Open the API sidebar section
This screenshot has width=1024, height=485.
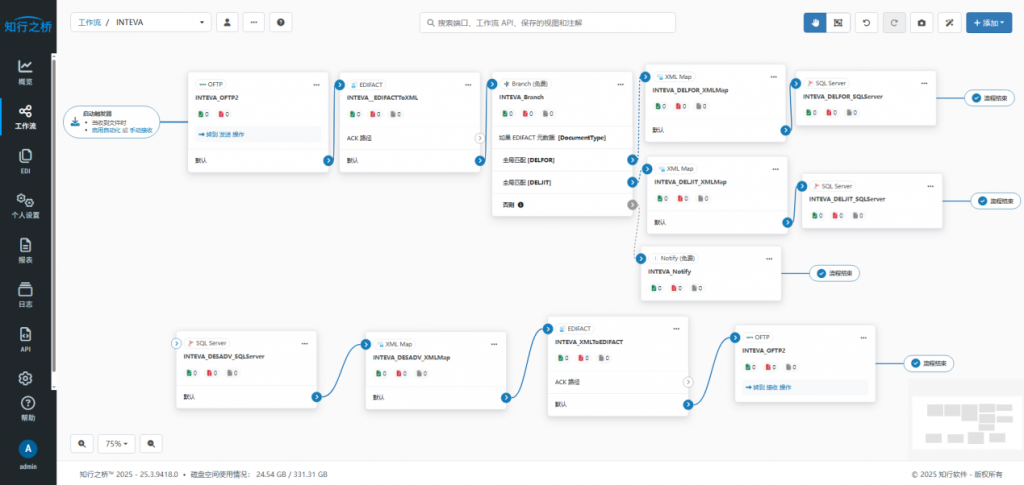tap(25, 339)
